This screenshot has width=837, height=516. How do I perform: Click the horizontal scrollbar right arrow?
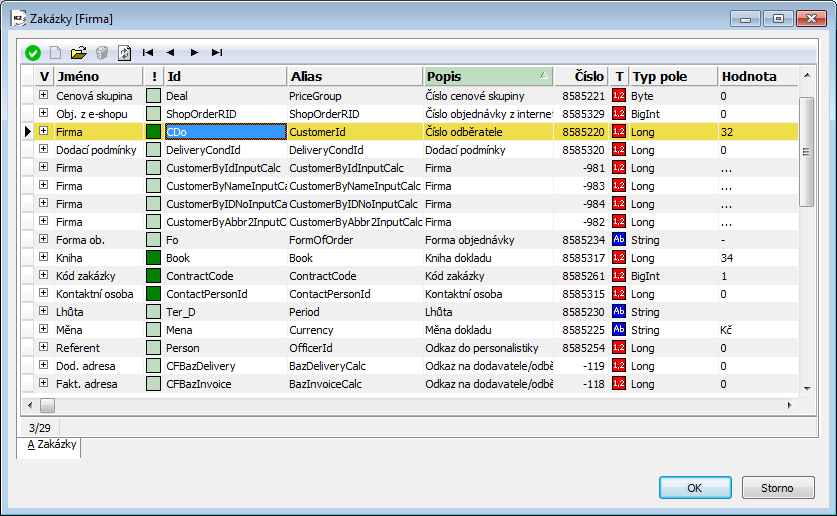click(789, 406)
